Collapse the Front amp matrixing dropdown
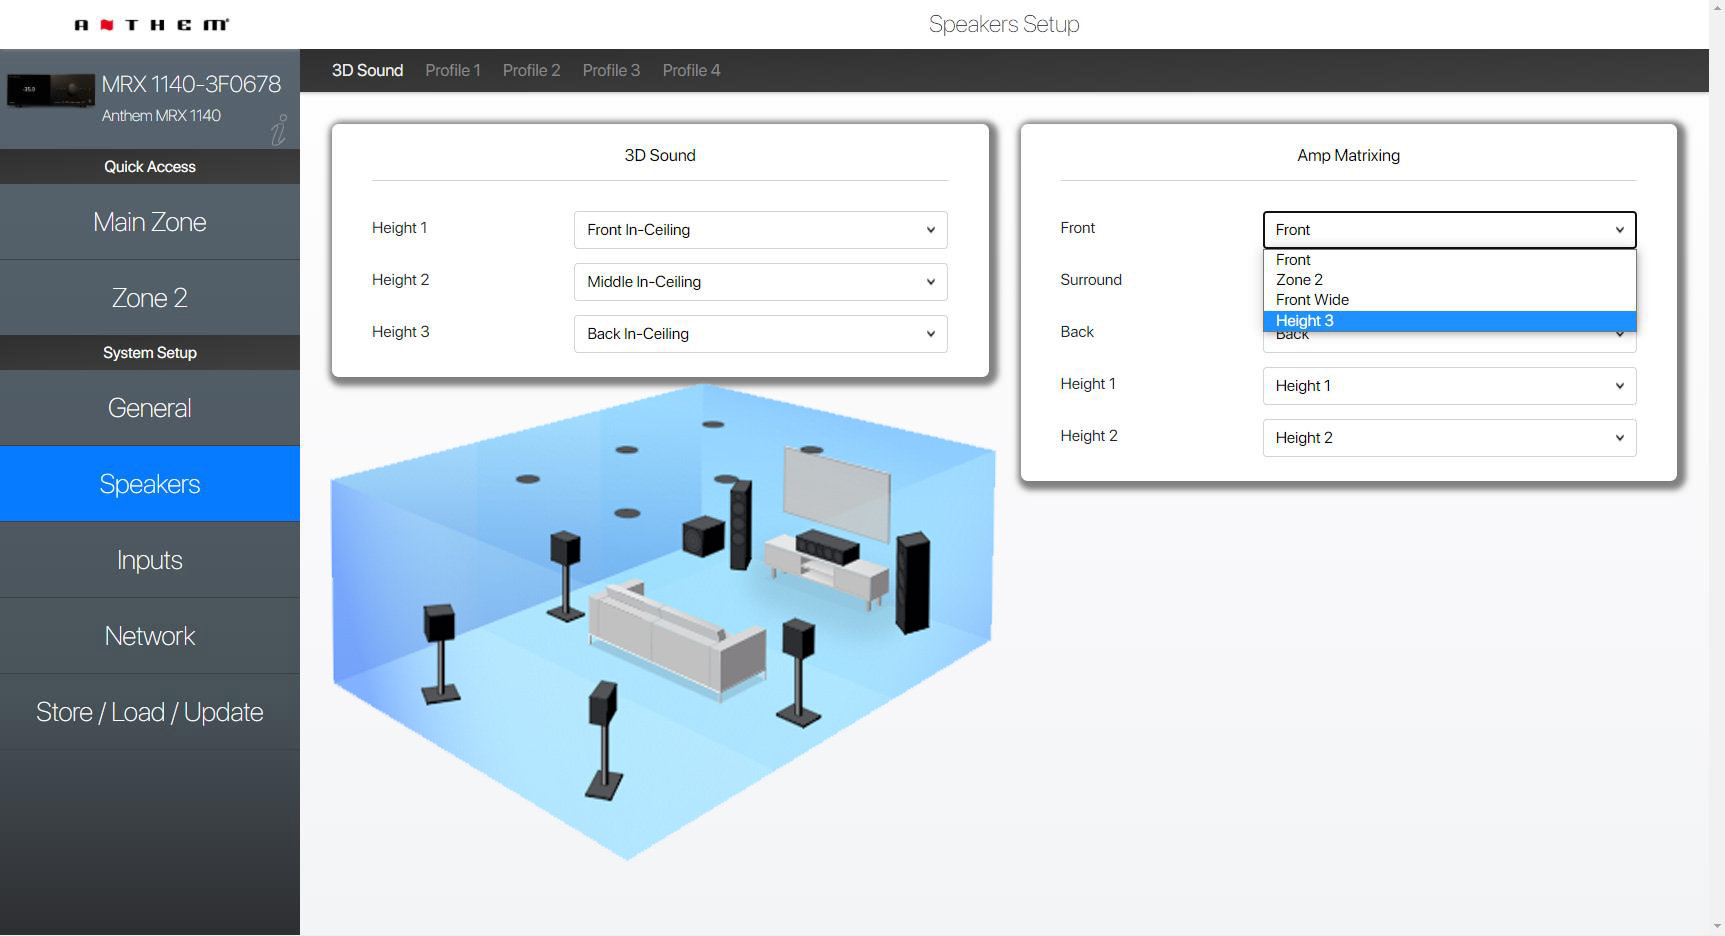The height and width of the screenshot is (936, 1725). [1449, 230]
